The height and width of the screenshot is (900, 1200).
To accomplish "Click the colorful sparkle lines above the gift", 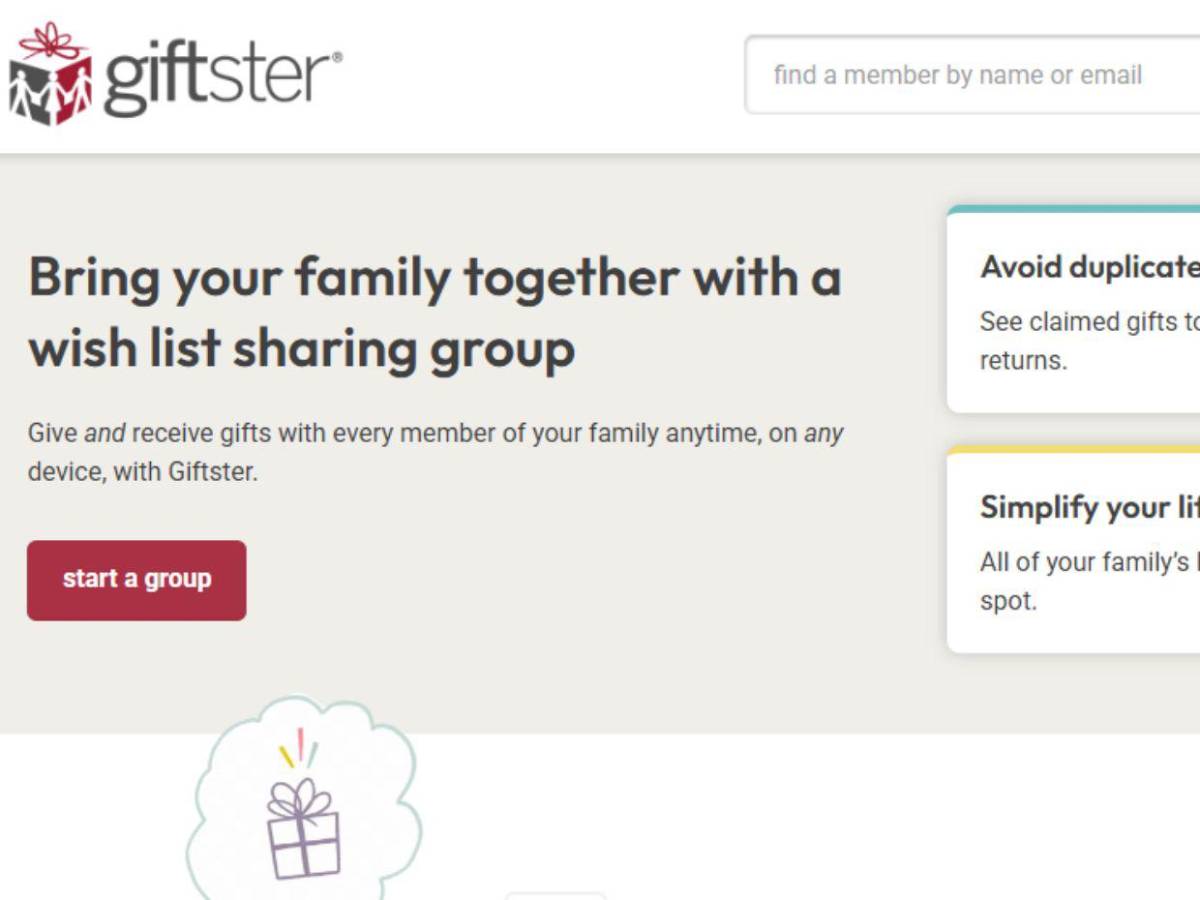I will 297,748.
